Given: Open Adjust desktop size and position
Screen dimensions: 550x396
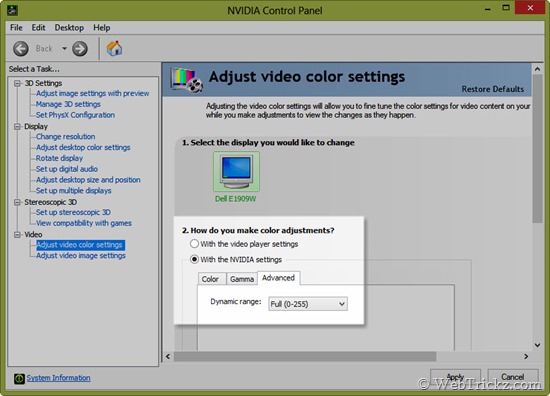Looking at the screenshot, I should 88,180.
